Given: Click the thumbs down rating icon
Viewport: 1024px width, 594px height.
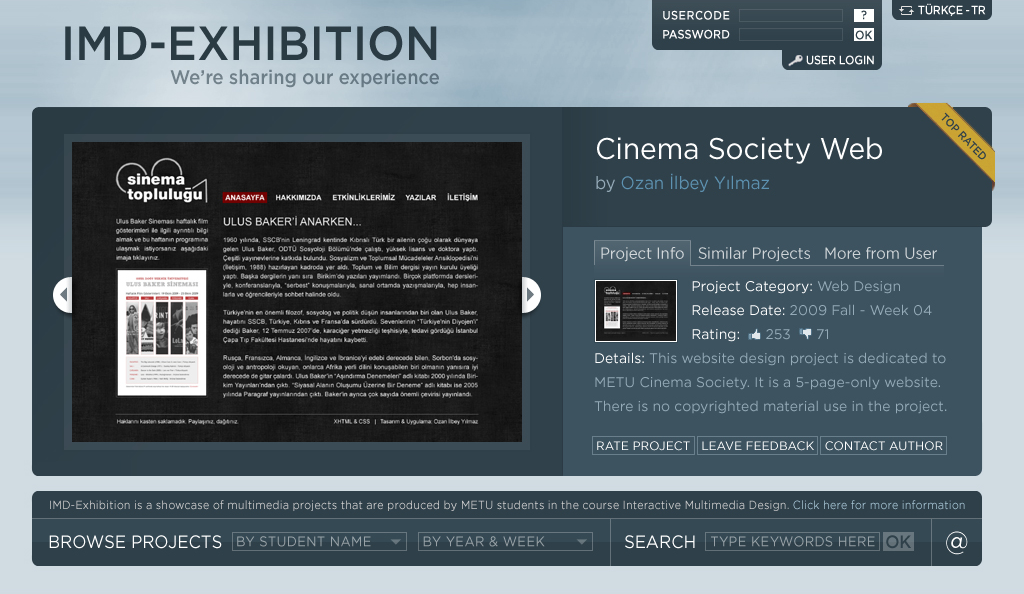Looking at the screenshot, I should (x=806, y=334).
